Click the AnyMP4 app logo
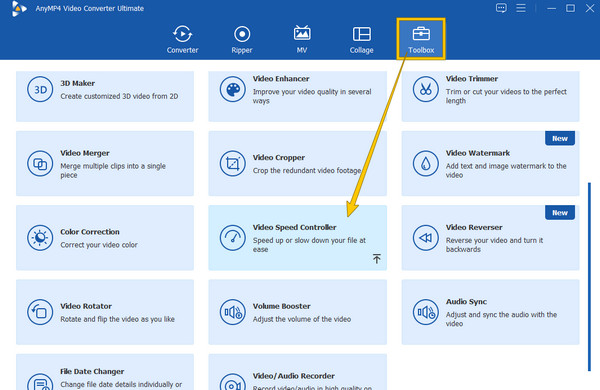 (18, 8)
